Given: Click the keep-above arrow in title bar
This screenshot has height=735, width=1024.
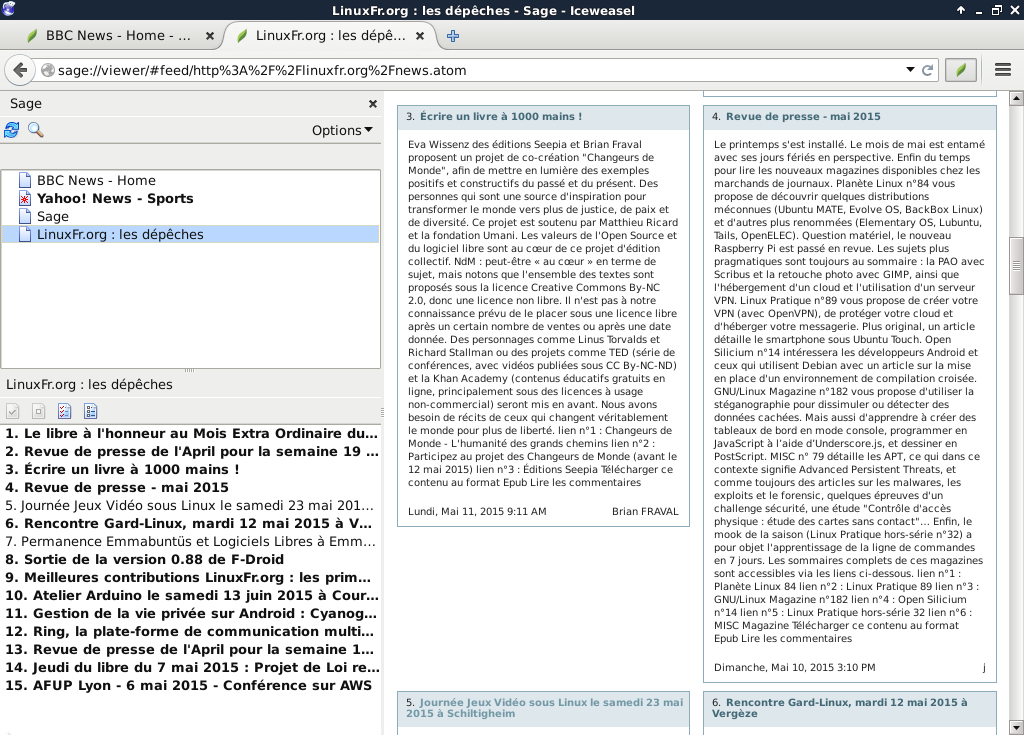Looking at the screenshot, I should point(961,10).
